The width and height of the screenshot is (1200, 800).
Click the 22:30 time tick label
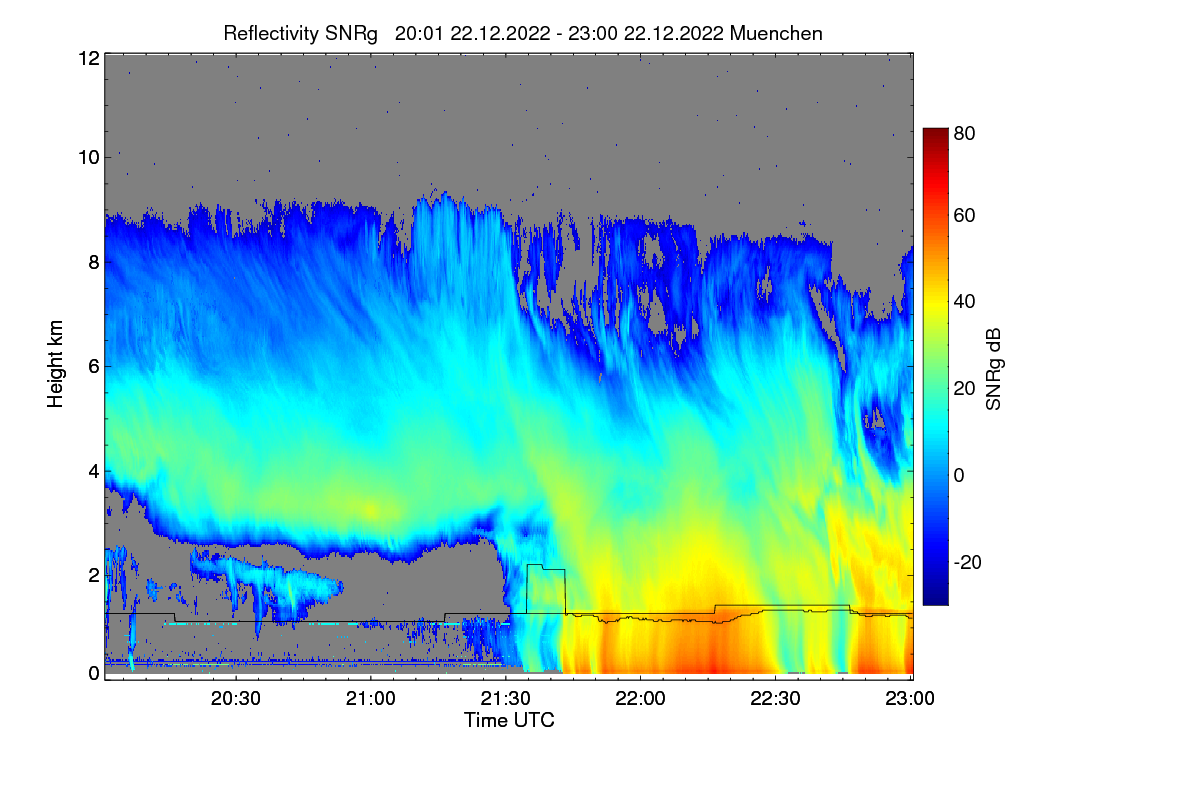tap(776, 700)
